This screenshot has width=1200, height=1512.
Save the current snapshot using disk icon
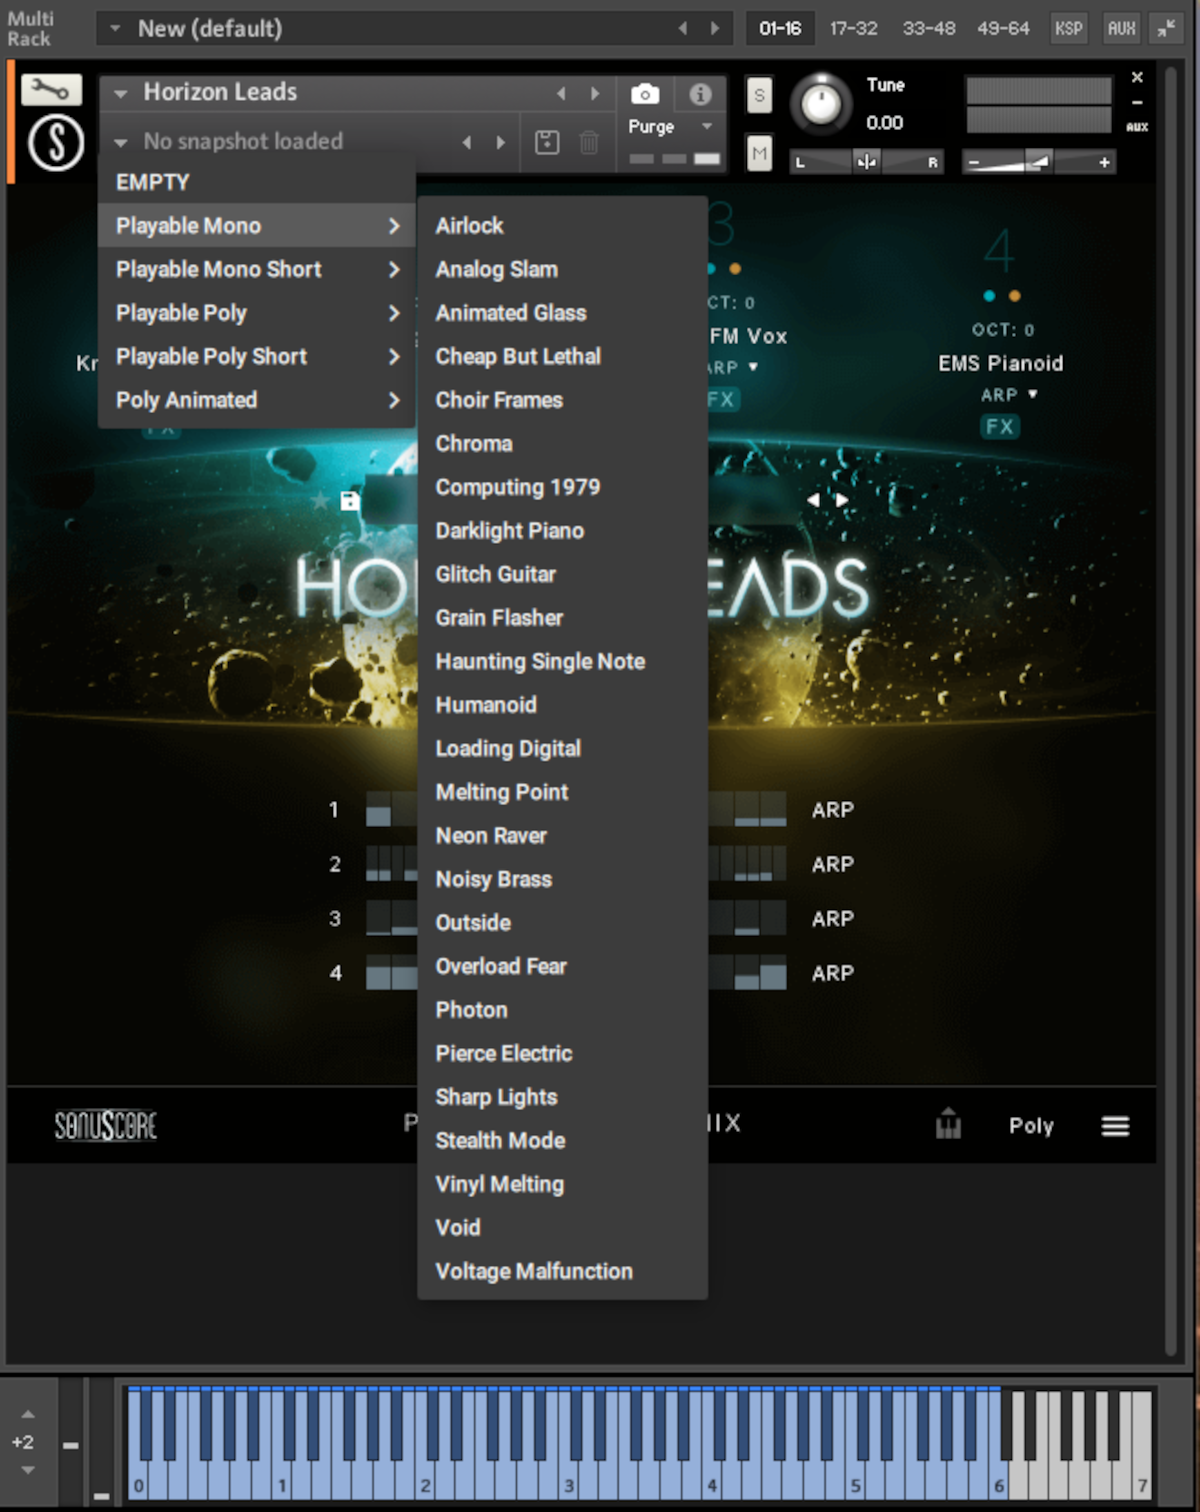pos(547,142)
